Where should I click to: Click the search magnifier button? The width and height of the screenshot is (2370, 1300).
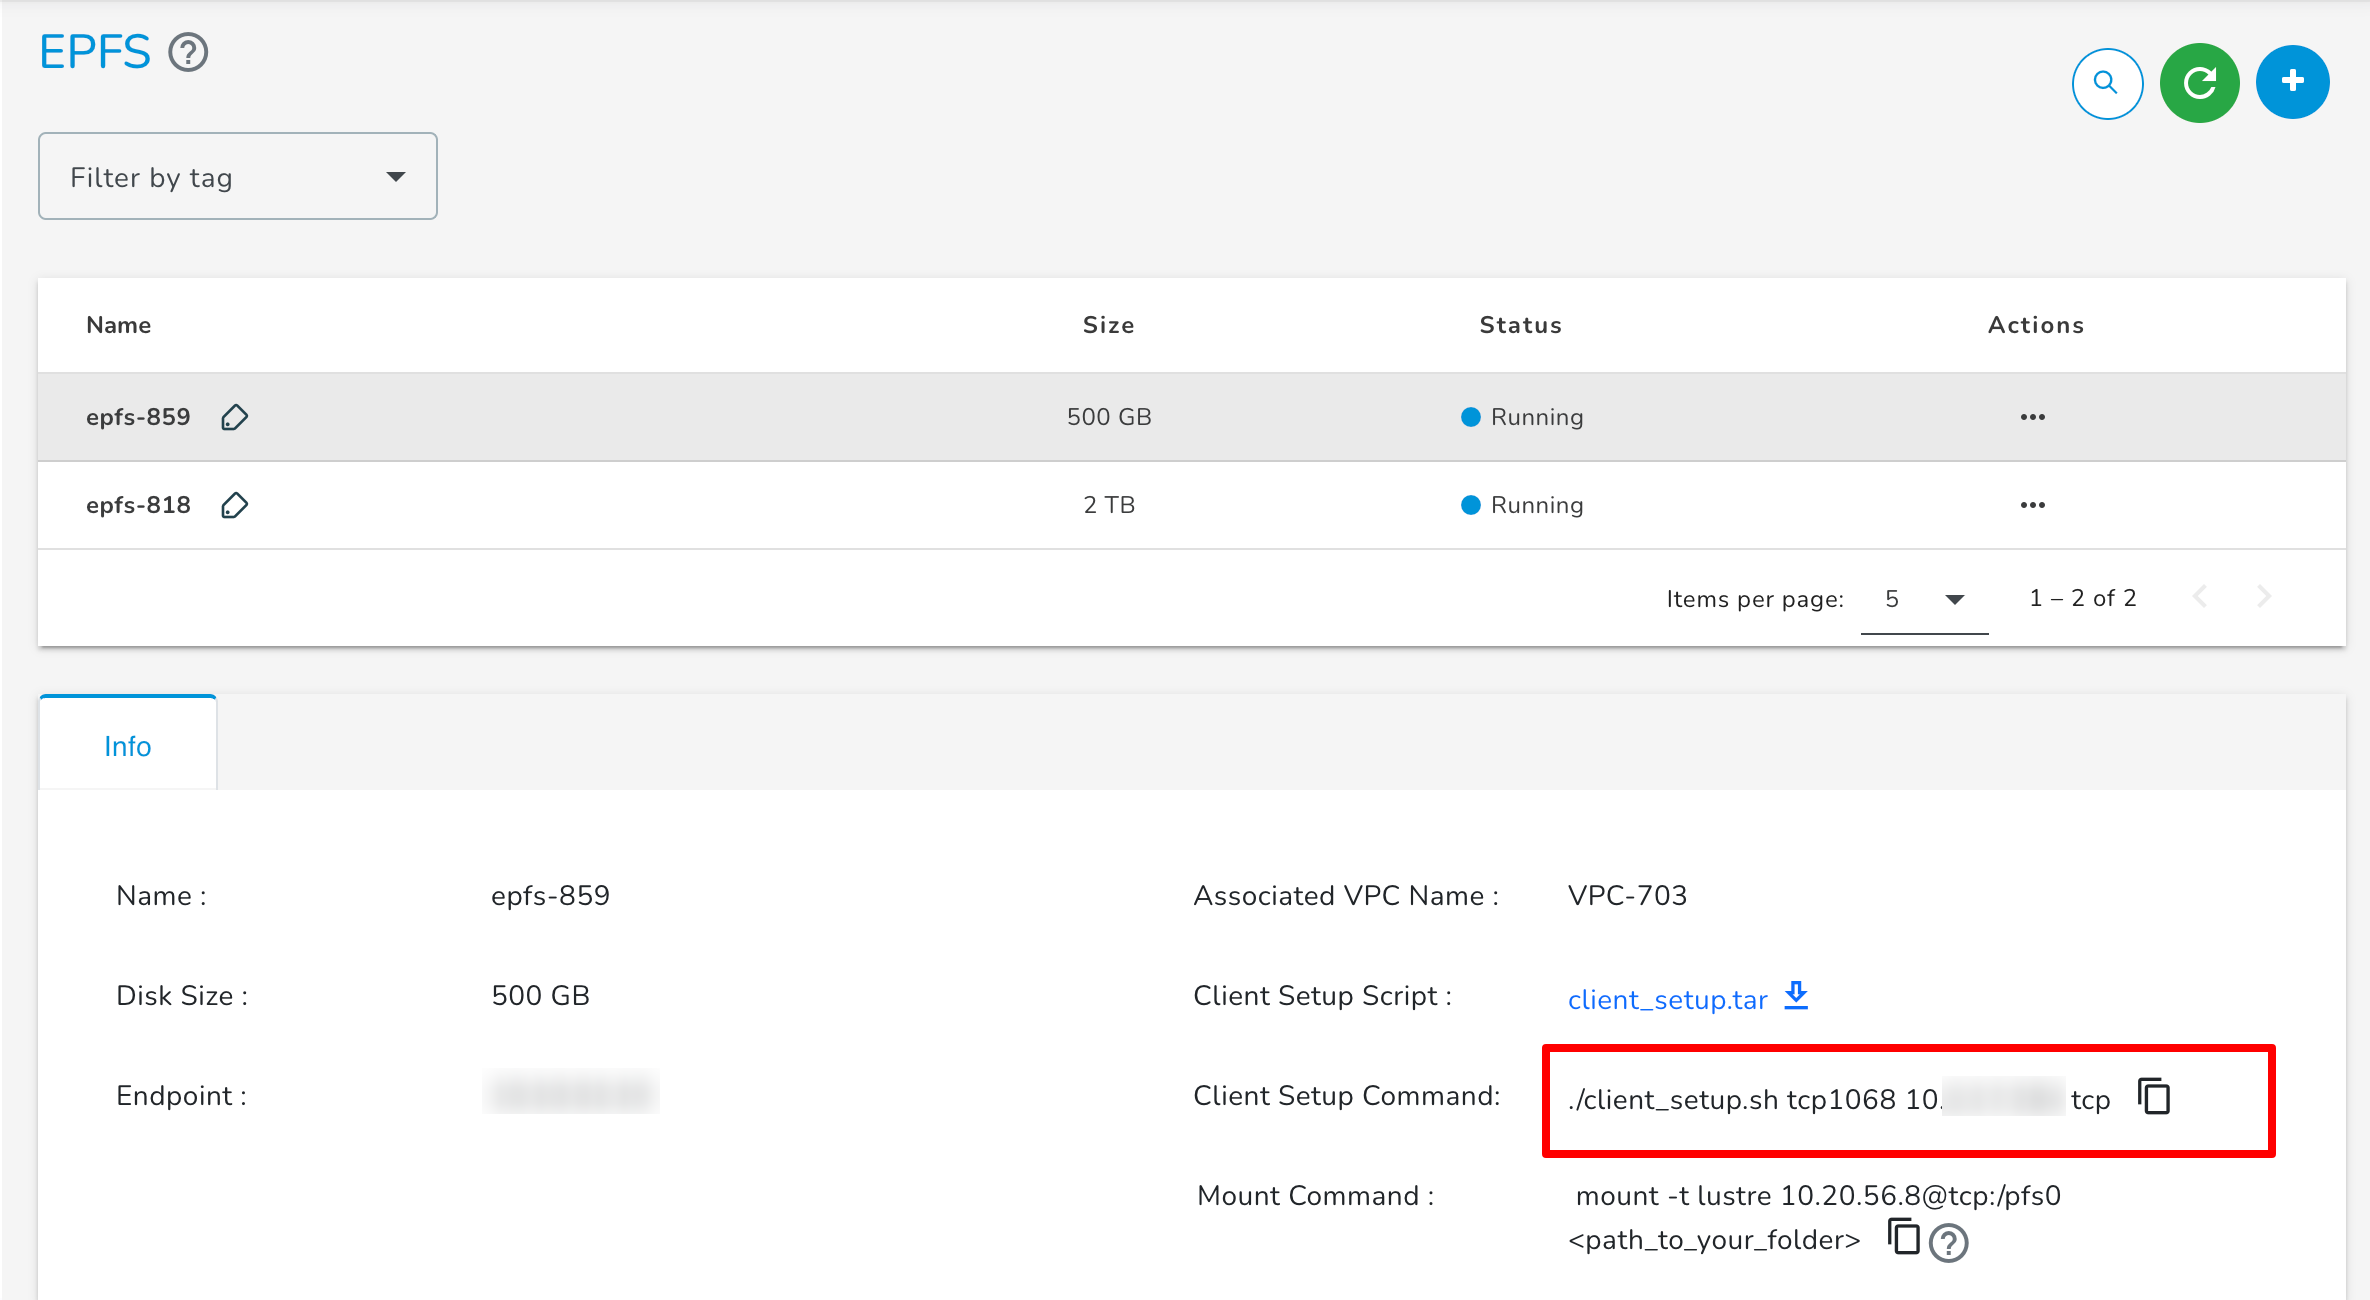[x=2107, y=83]
